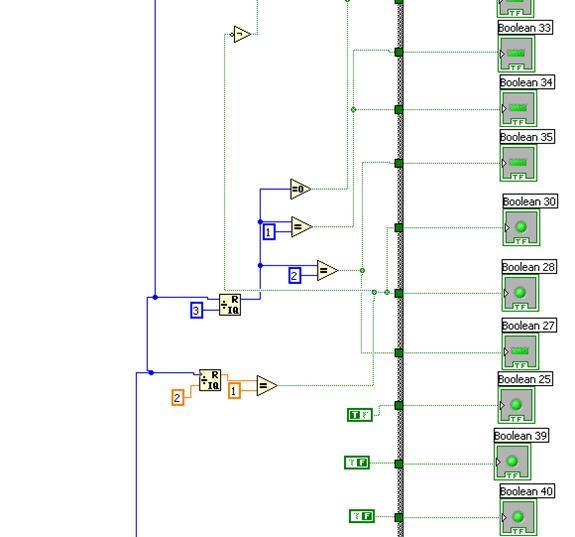The height and width of the screenshot is (537, 575).
Task: Select the Boolean 28 label
Action: [529, 267]
